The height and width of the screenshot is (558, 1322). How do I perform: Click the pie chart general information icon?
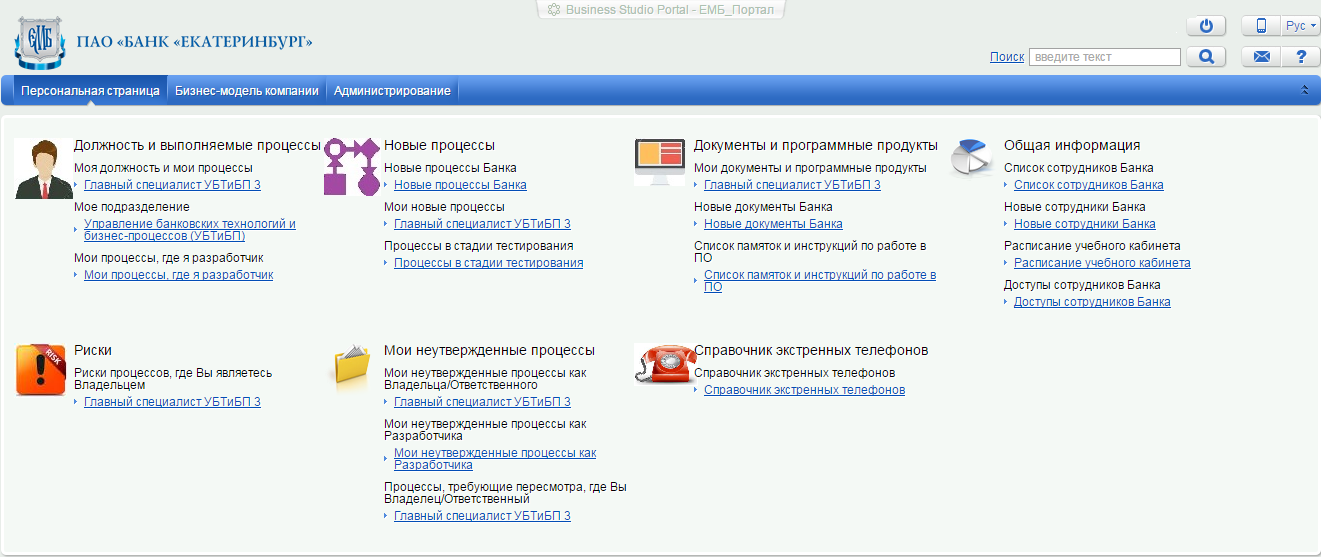pyautogui.click(x=969, y=158)
